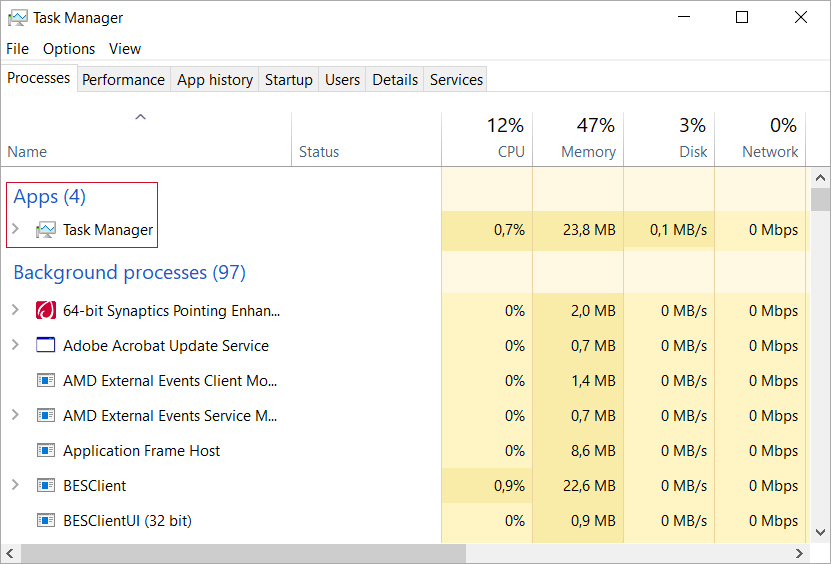This screenshot has width=831, height=564.
Task: Click the Adobe Acrobat Update Service icon
Action: click(45, 346)
